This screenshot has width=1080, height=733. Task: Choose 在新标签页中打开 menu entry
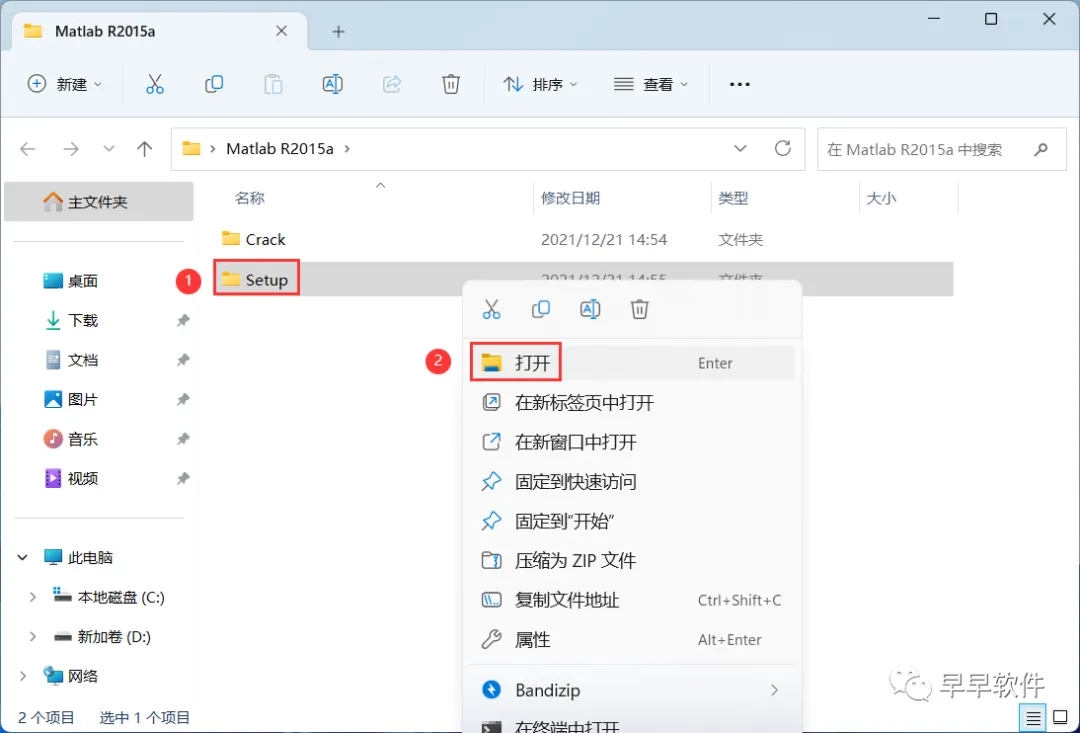pos(632,402)
